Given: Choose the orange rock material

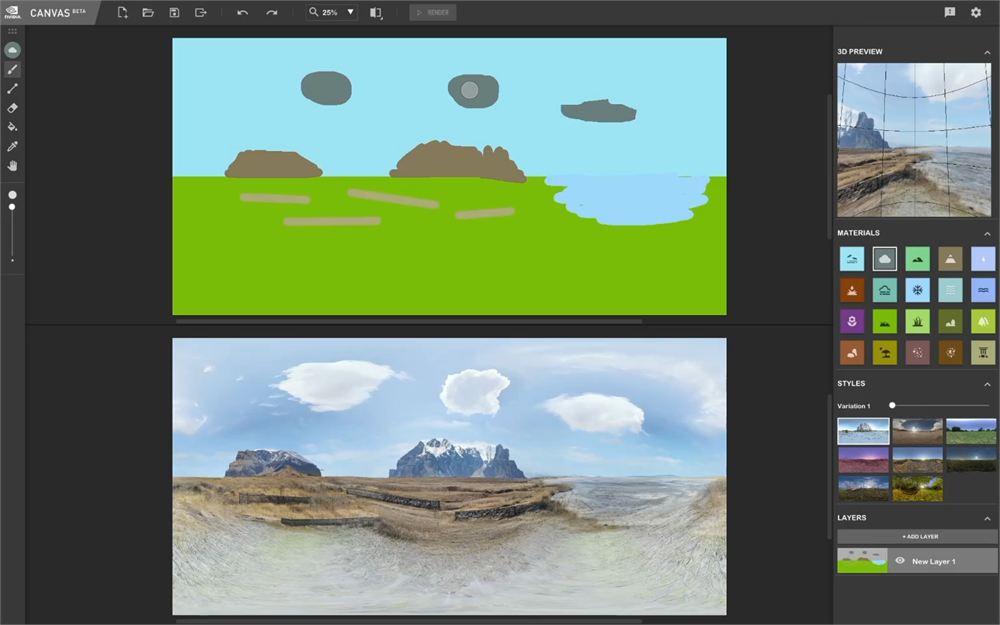Looking at the screenshot, I should [x=852, y=353].
